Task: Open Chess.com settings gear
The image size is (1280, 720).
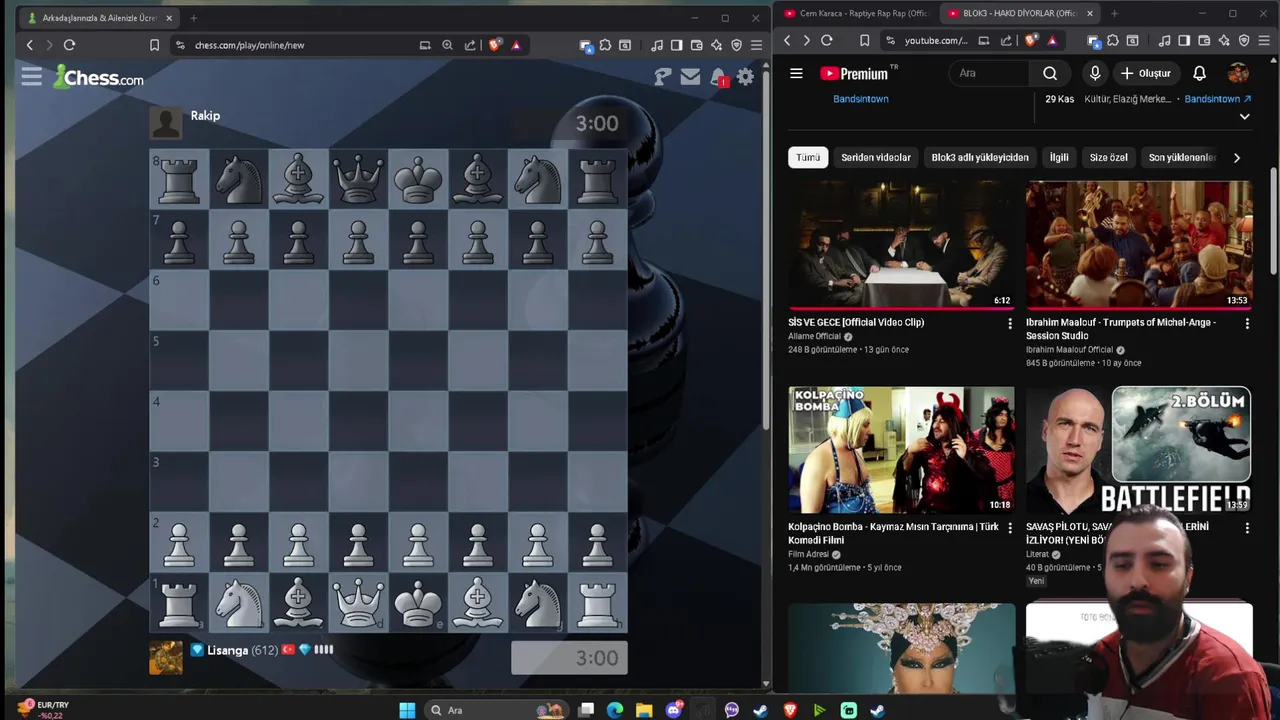Action: [x=745, y=77]
